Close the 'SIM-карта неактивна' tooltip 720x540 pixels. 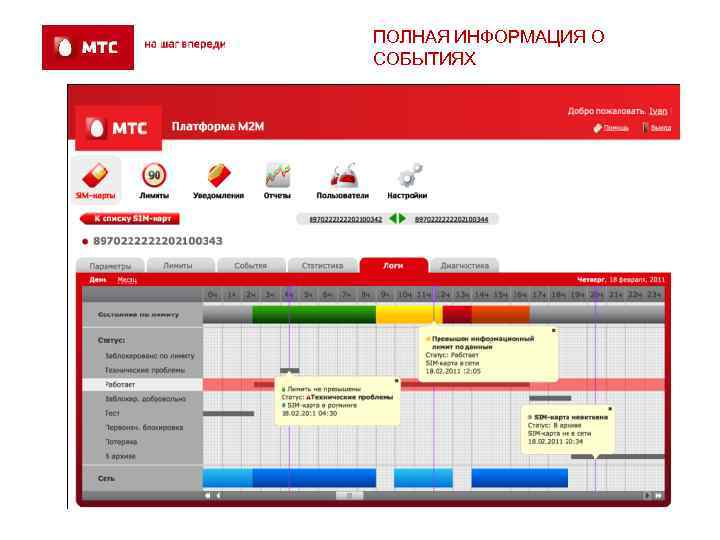coord(610,408)
